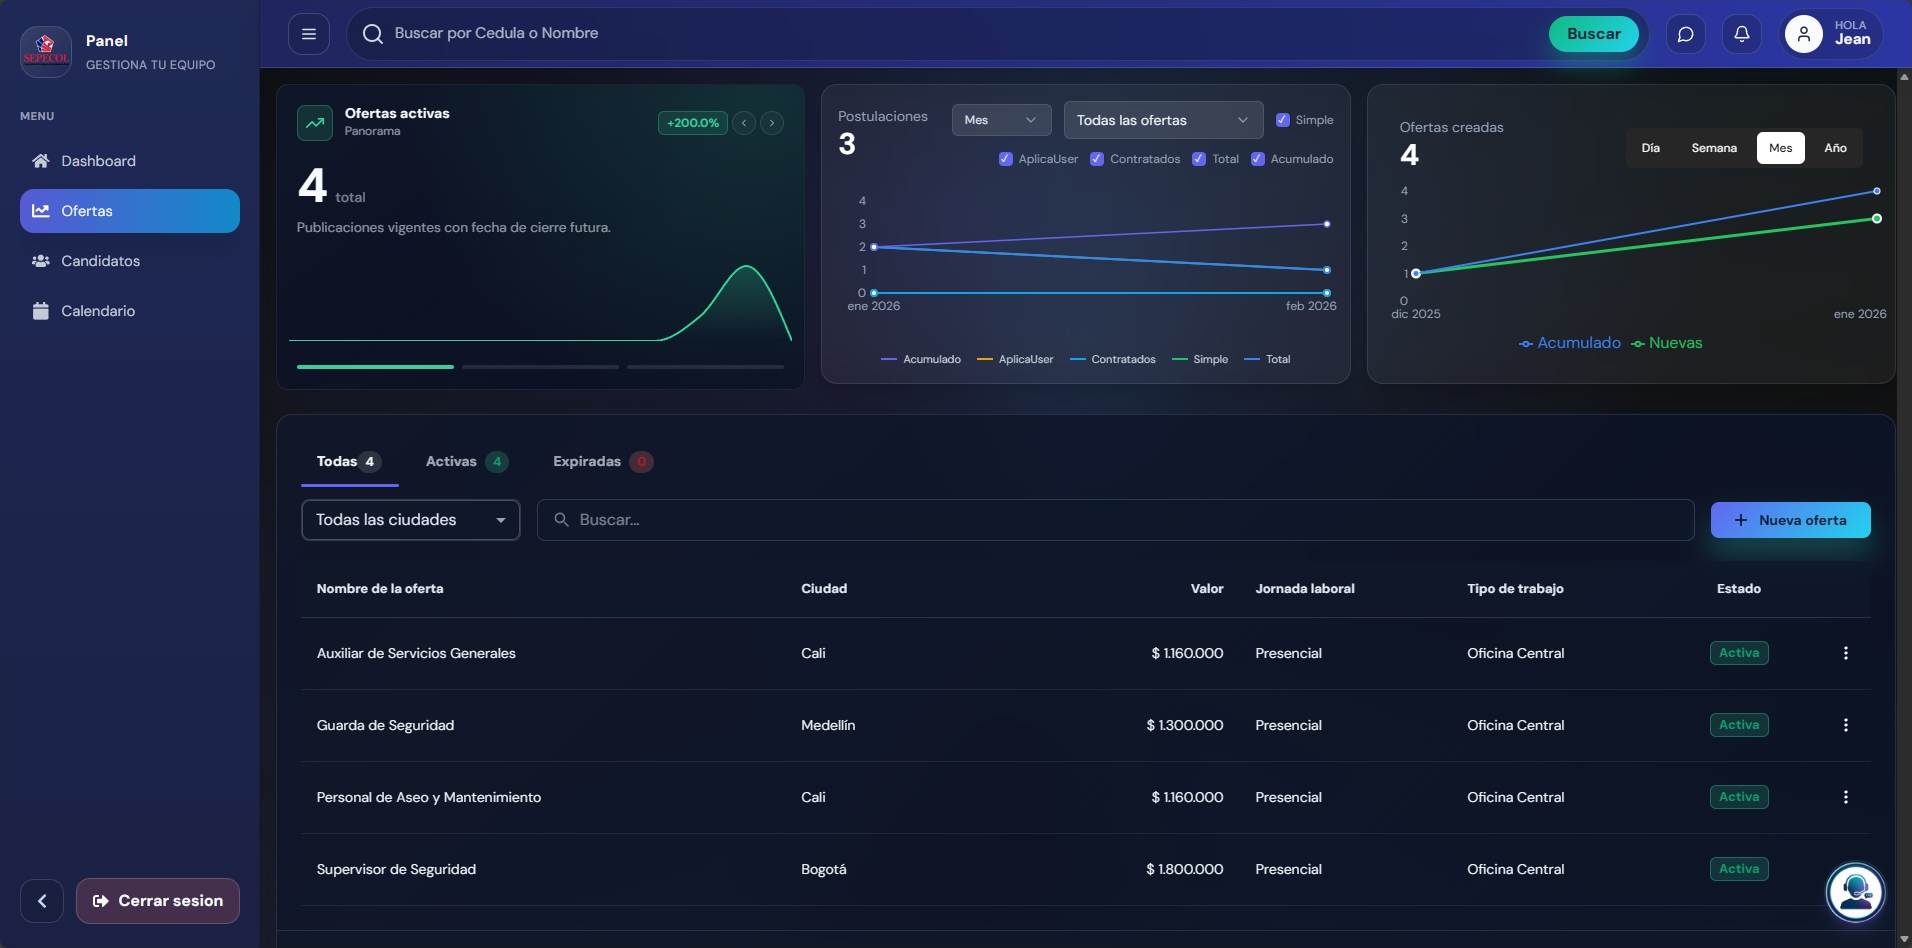Open the Calendario sidebar icon
The height and width of the screenshot is (948, 1912).
tap(40, 310)
